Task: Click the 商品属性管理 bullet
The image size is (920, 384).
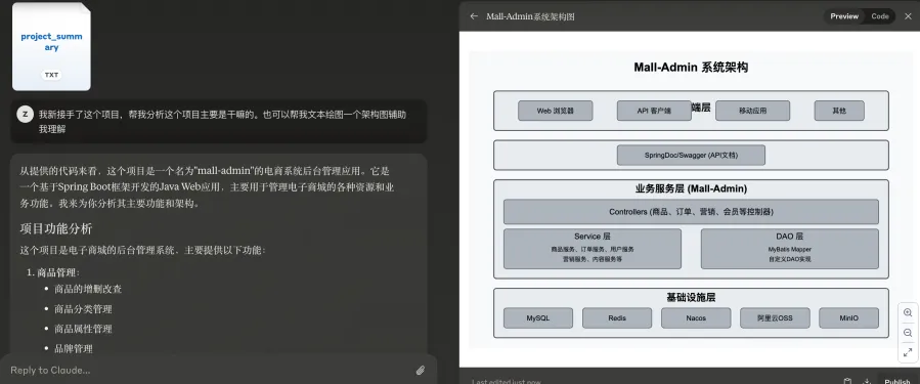Action: pyautogui.click(x=83, y=329)
